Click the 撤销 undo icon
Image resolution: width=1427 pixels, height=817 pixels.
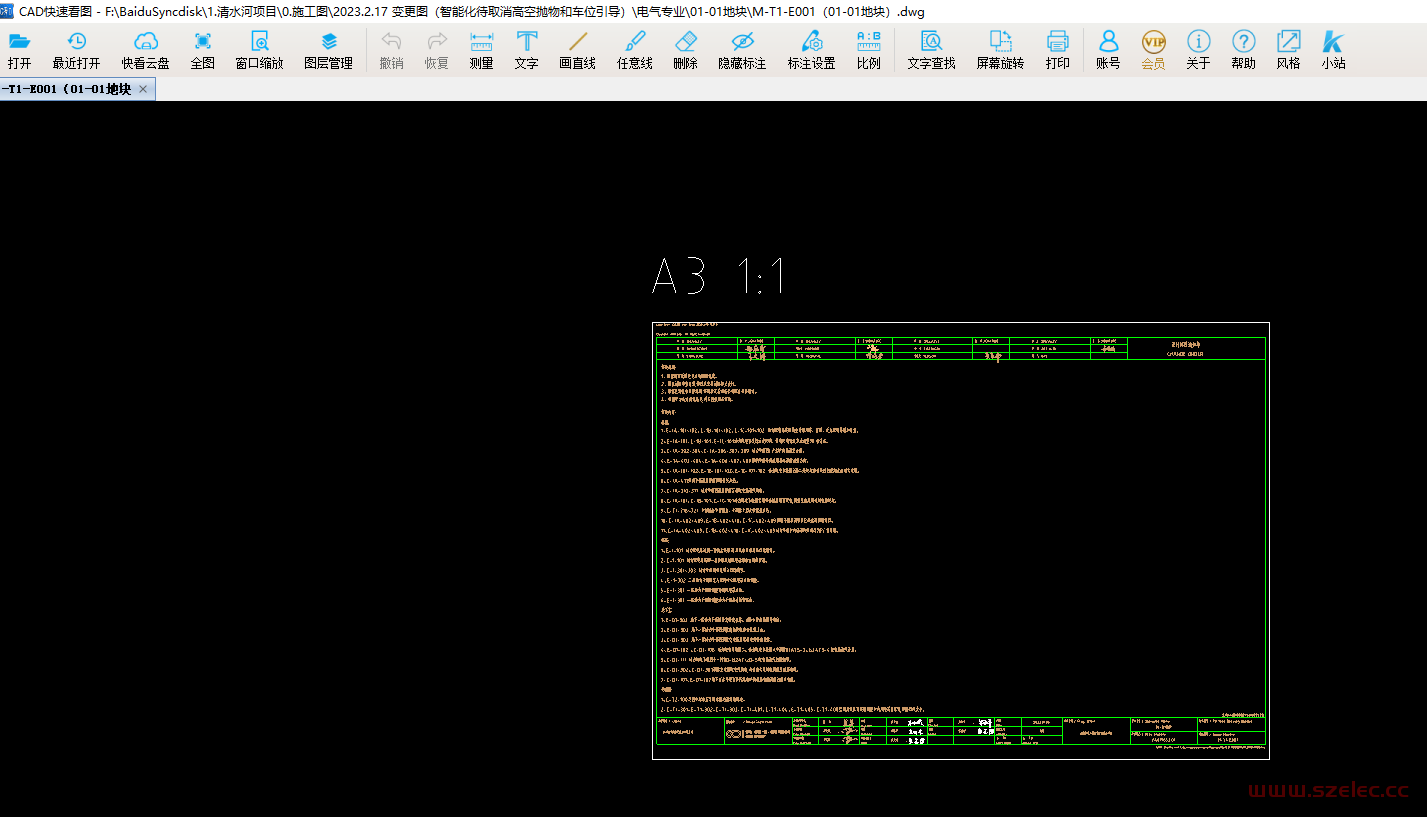(x=392, y=50)
